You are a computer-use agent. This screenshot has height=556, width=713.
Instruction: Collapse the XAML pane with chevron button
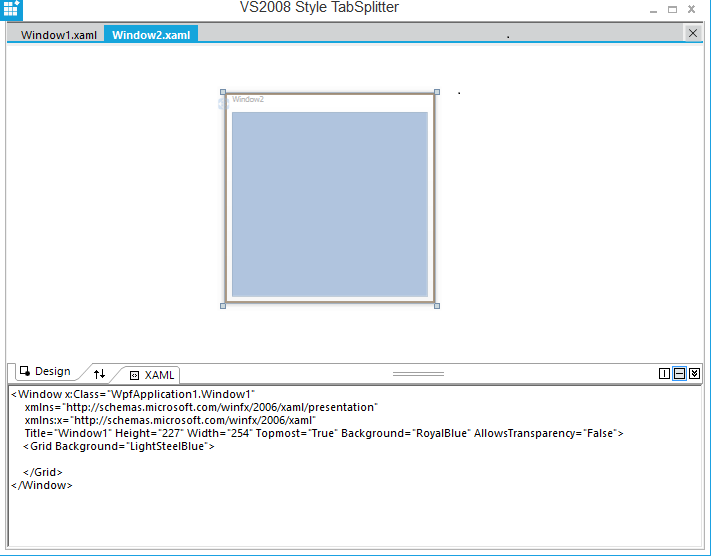click(x=695, y=373)
